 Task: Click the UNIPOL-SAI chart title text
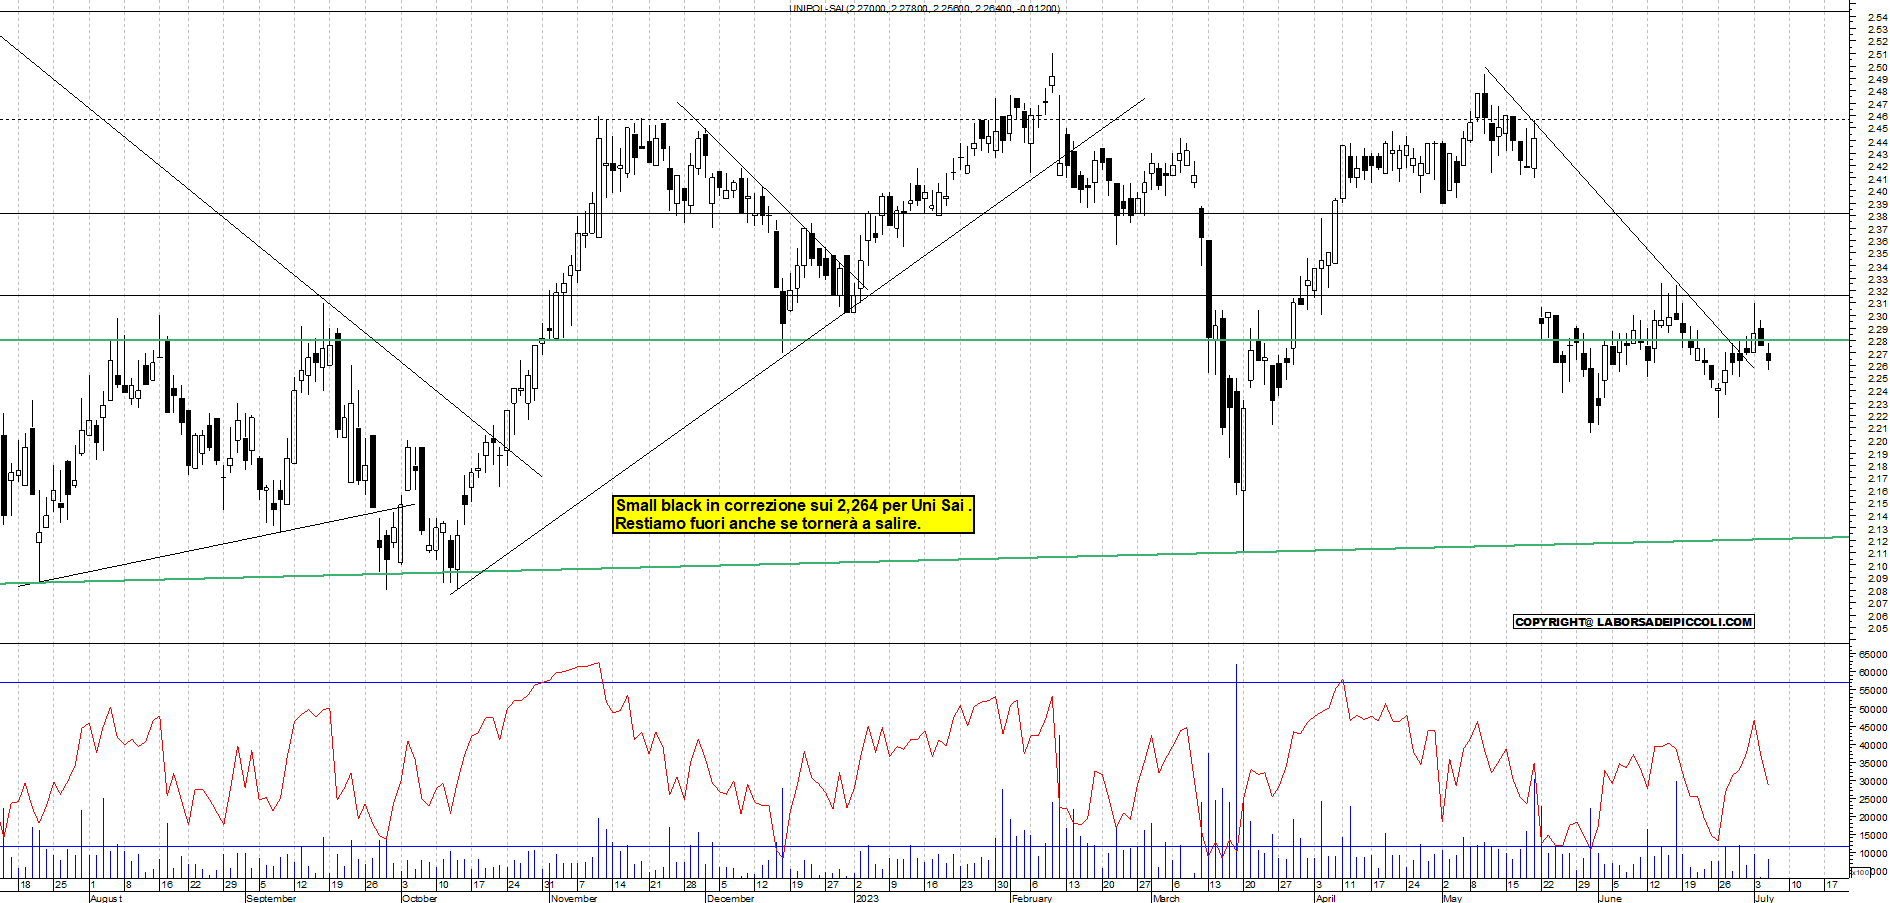pyautogui.click(x=925, y=8)
